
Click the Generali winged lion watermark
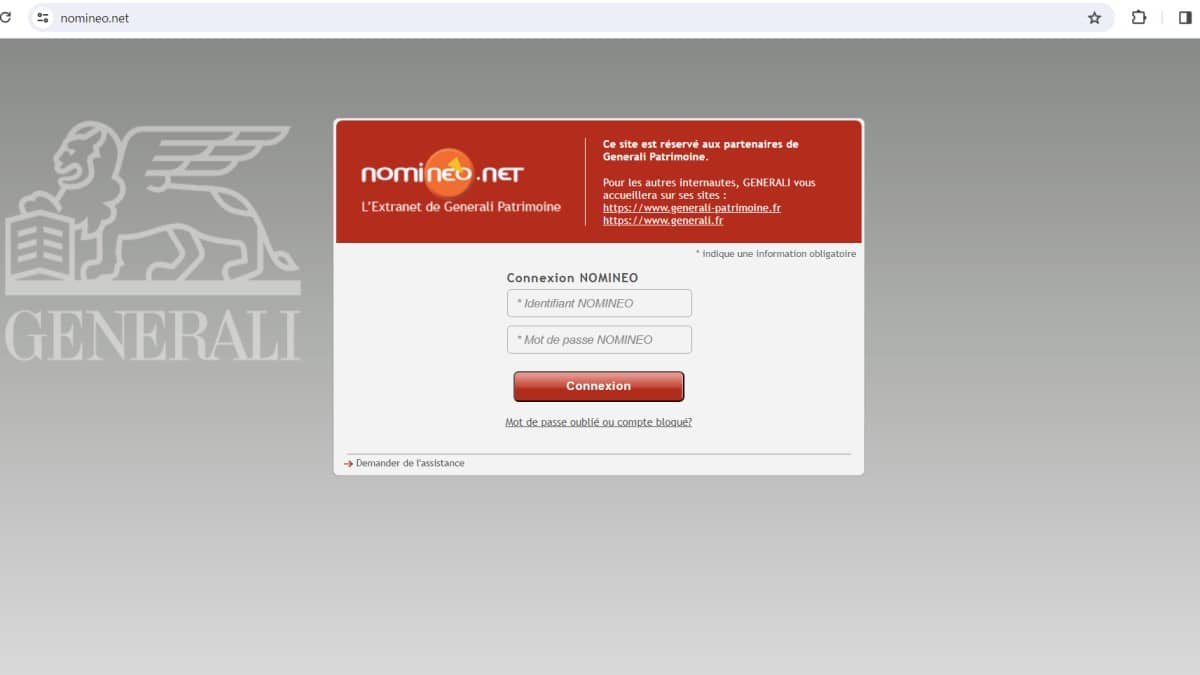pyautogui.click(x=152, y=208)
